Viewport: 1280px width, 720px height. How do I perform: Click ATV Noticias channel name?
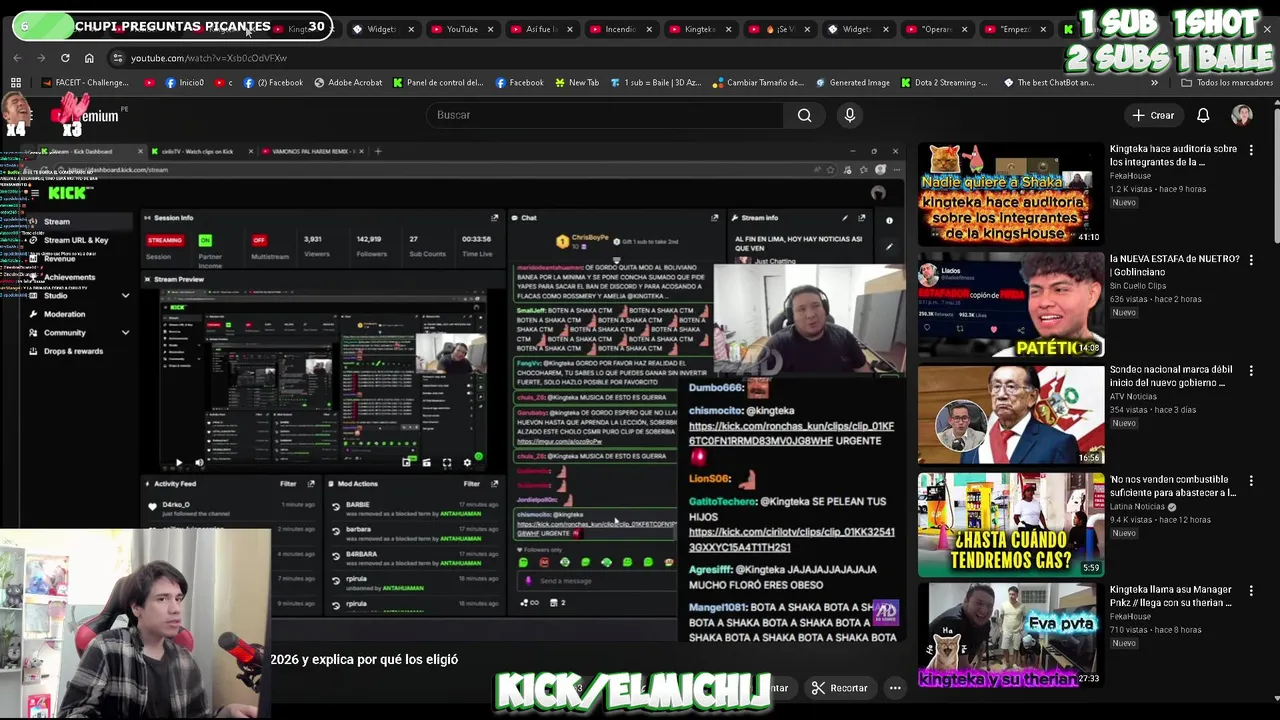coord(1138,396)
